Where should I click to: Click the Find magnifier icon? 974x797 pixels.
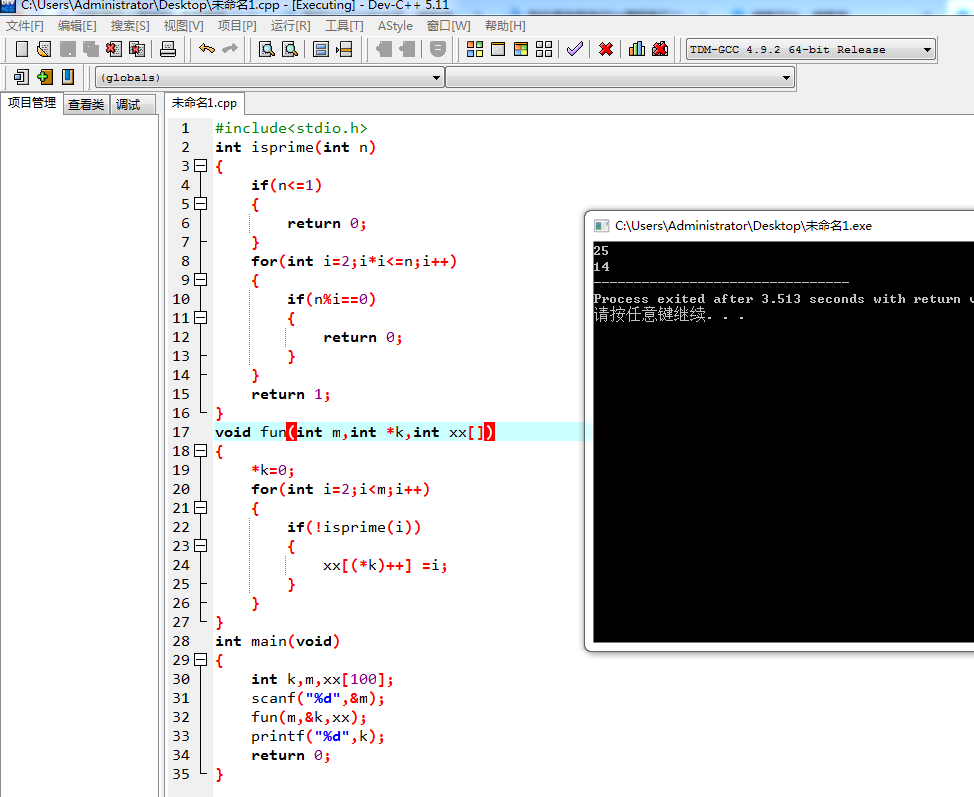[x=266, y=49]
